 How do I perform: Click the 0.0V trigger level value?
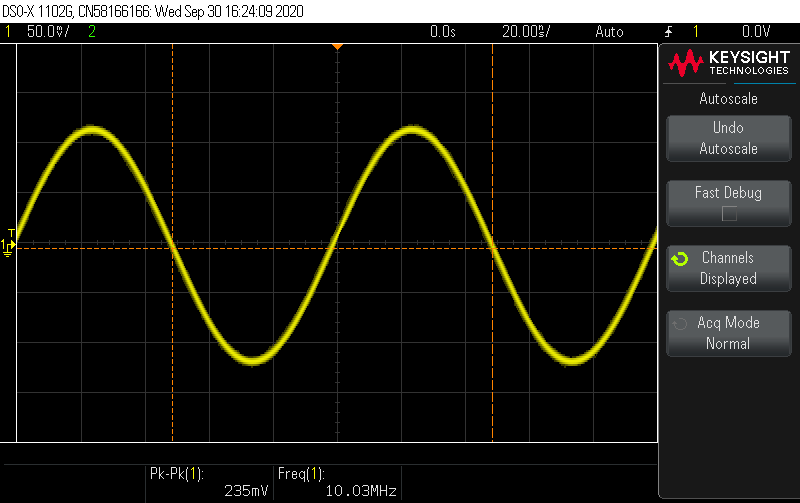coord(755,32)
